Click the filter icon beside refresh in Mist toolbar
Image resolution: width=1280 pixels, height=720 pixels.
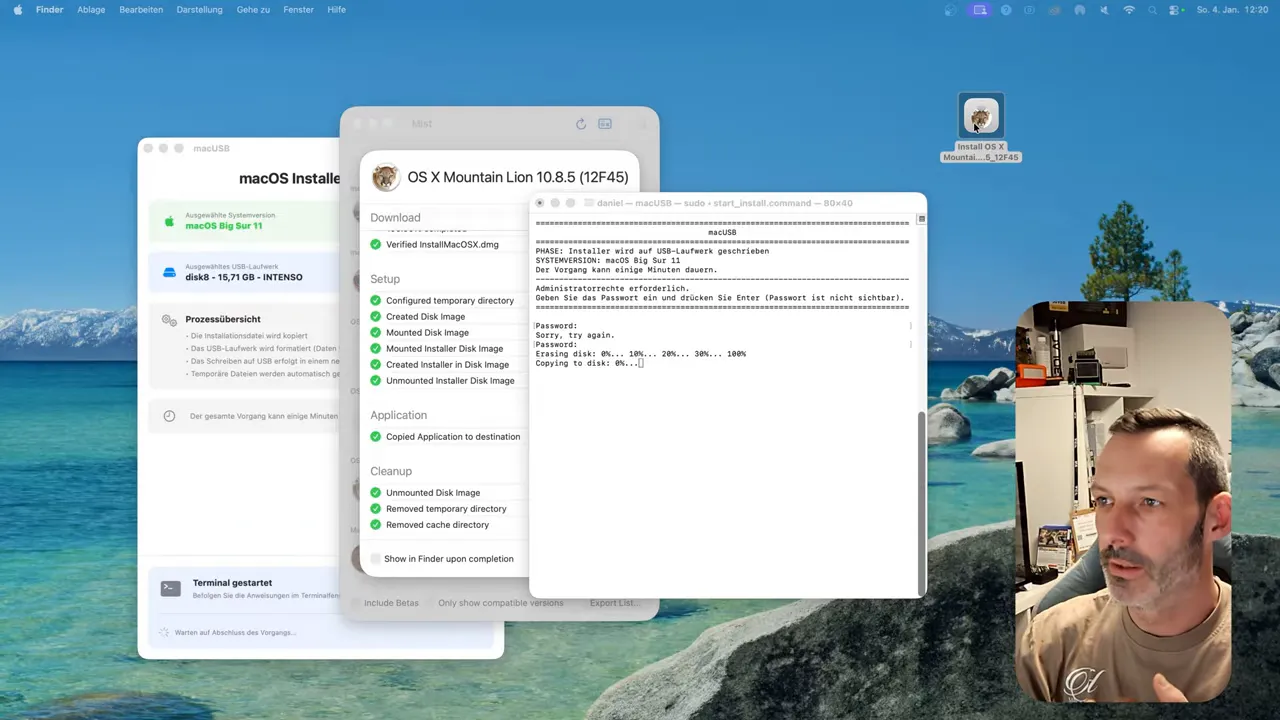(x=605, y=123)
